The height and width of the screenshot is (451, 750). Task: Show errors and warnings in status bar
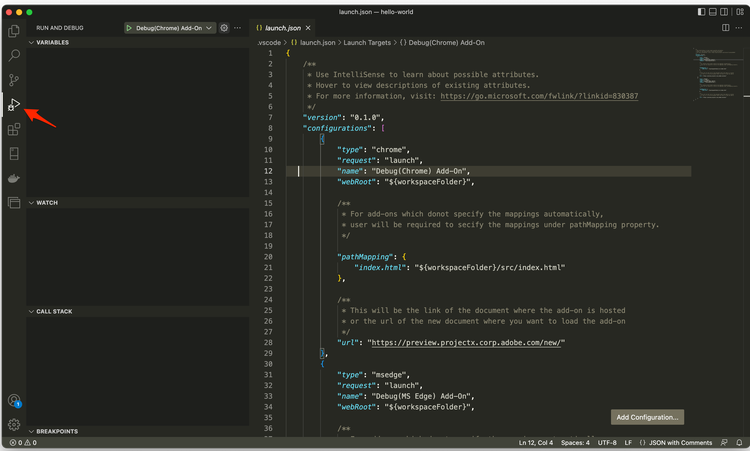[x=23, y=443]
